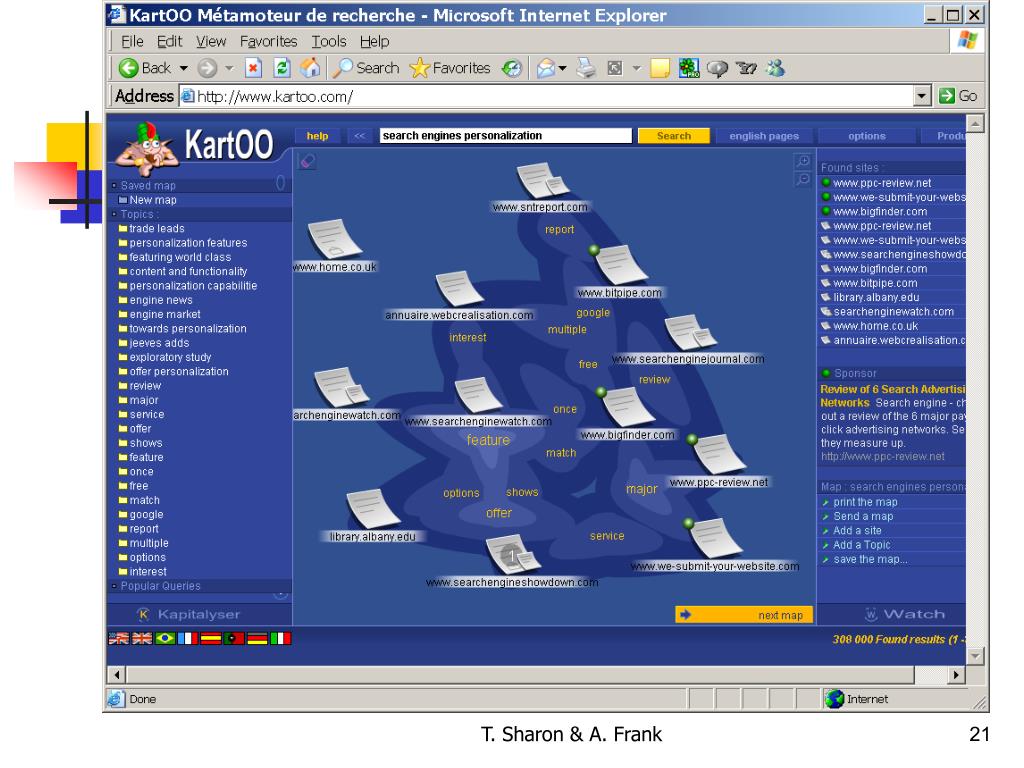1024x768 pixels.
Task: Select the Spanish flag language icon
Action: (211, 639)
